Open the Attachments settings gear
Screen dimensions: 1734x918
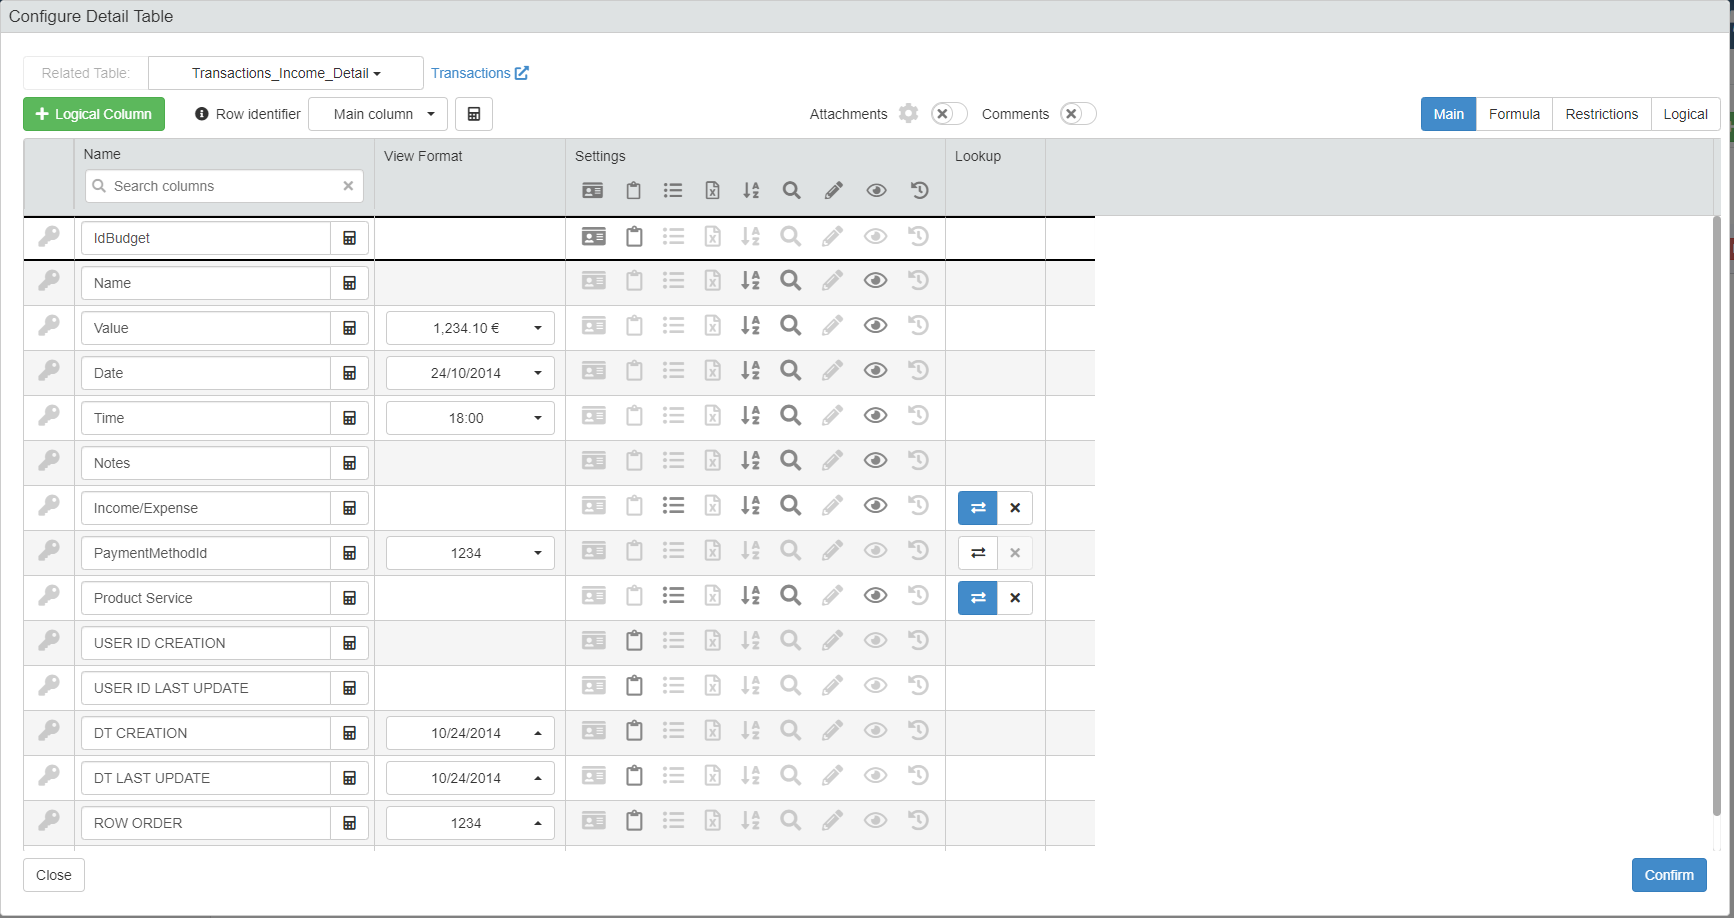[908, 114]
